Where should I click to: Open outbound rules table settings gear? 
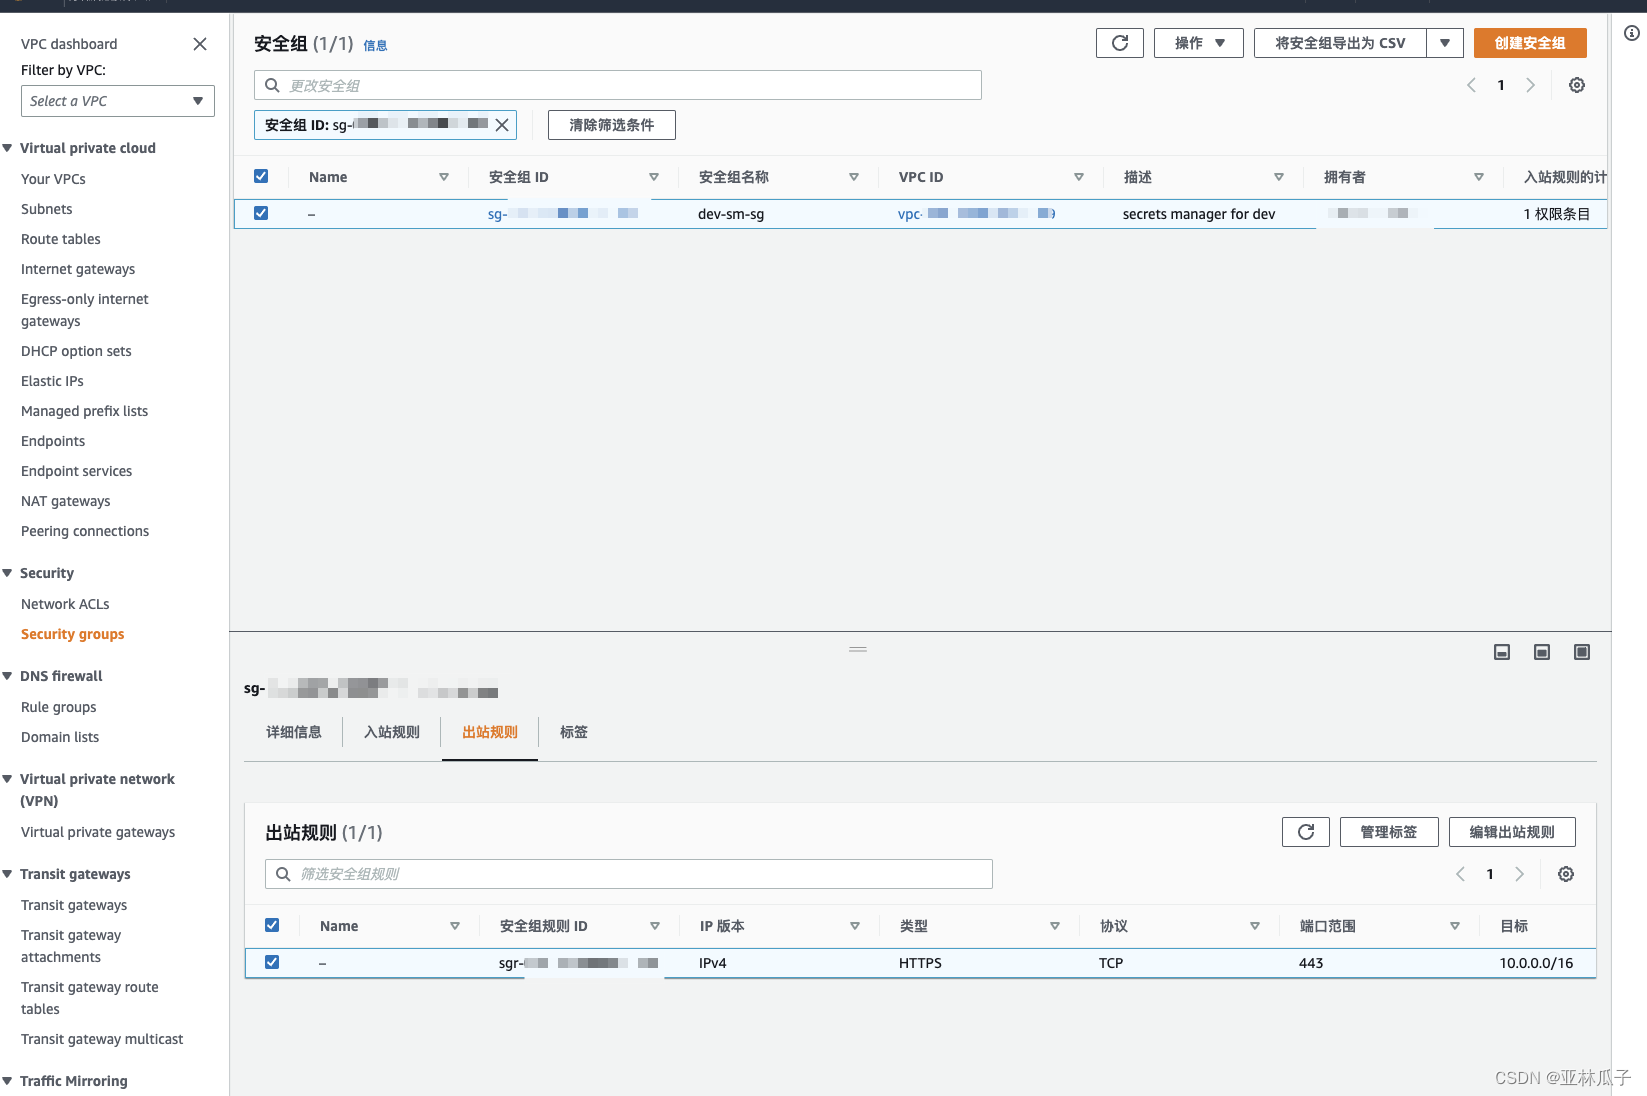point(1566,874)
